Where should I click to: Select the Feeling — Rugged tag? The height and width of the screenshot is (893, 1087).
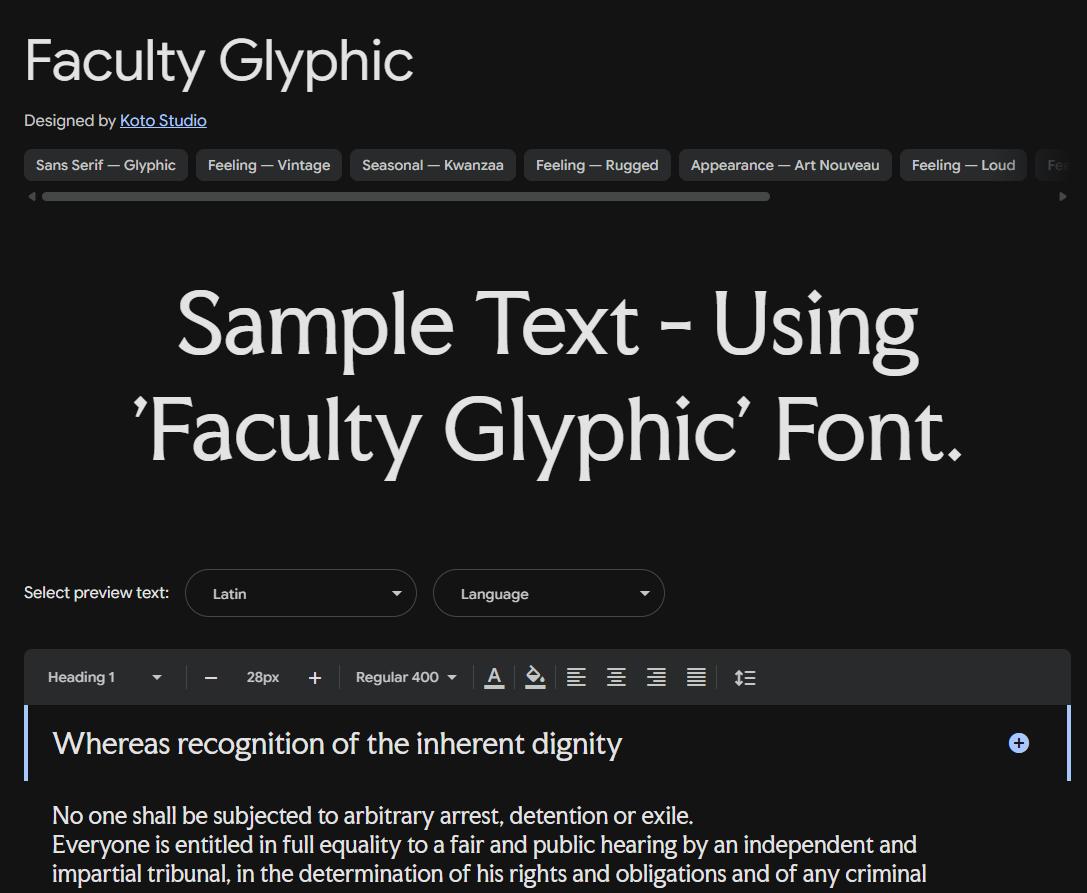[597, 165]
